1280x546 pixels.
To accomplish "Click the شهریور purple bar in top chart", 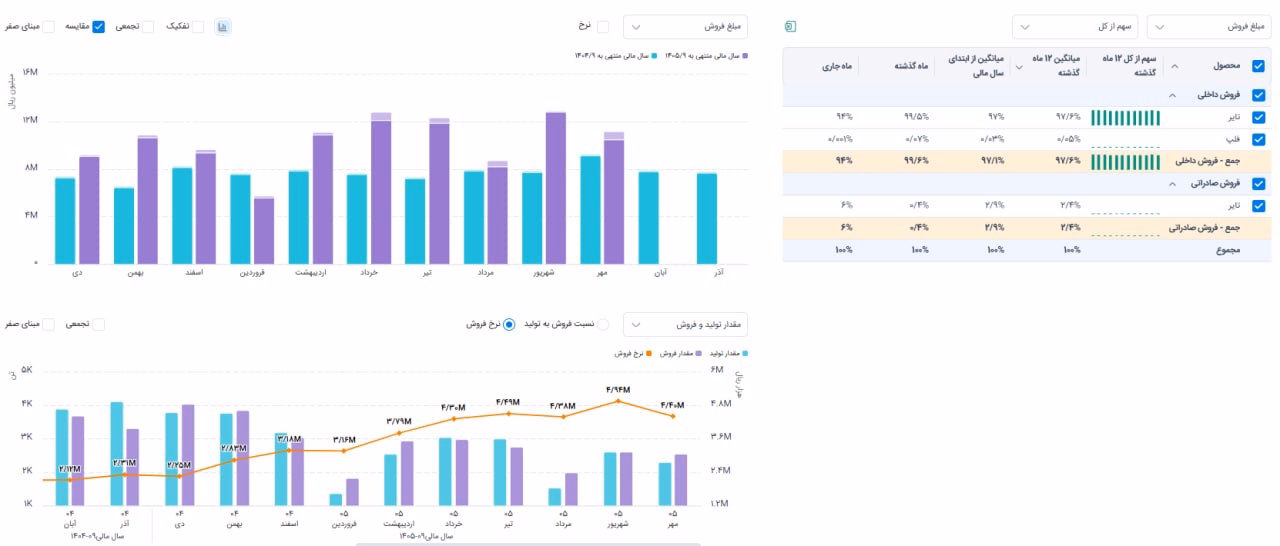I will click(556, 188).
